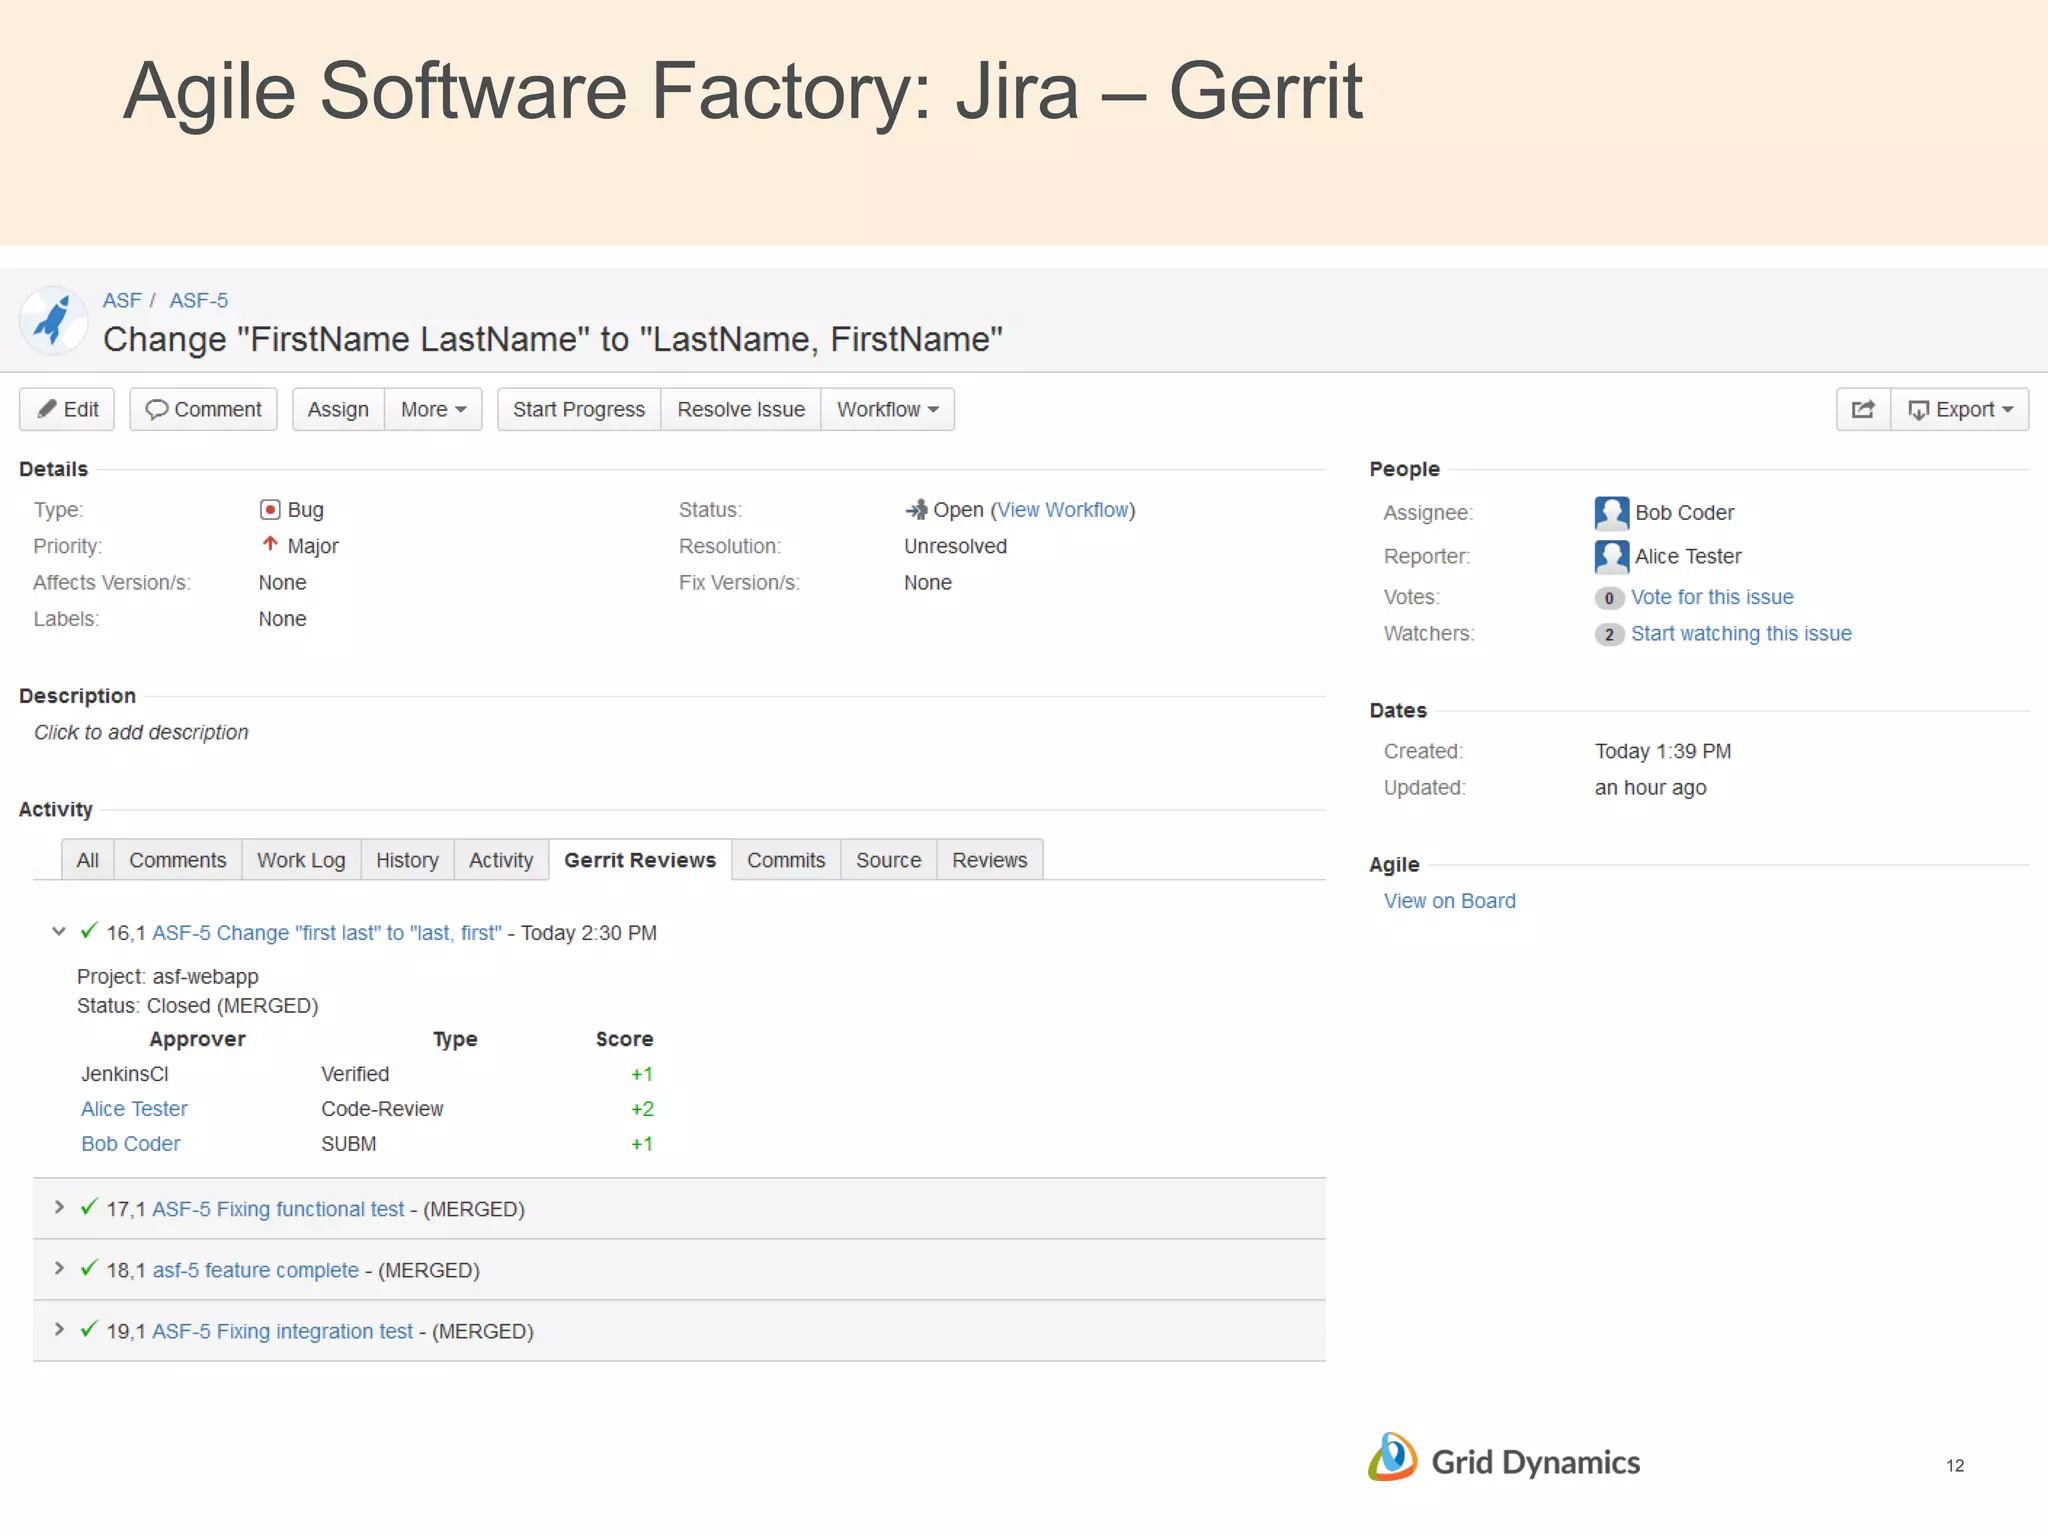
Task: Click the View Workflow link
Action: point(1063,510)
